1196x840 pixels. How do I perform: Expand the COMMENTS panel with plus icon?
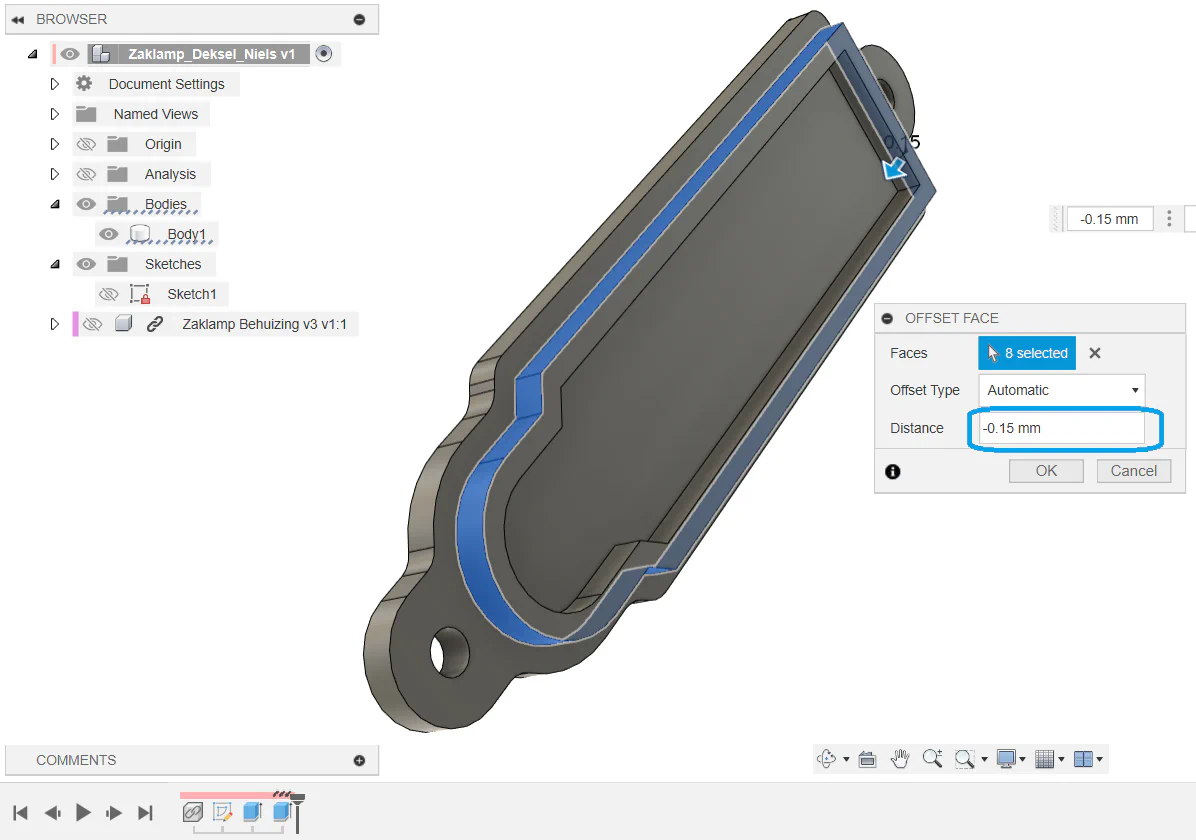(359, 761)
